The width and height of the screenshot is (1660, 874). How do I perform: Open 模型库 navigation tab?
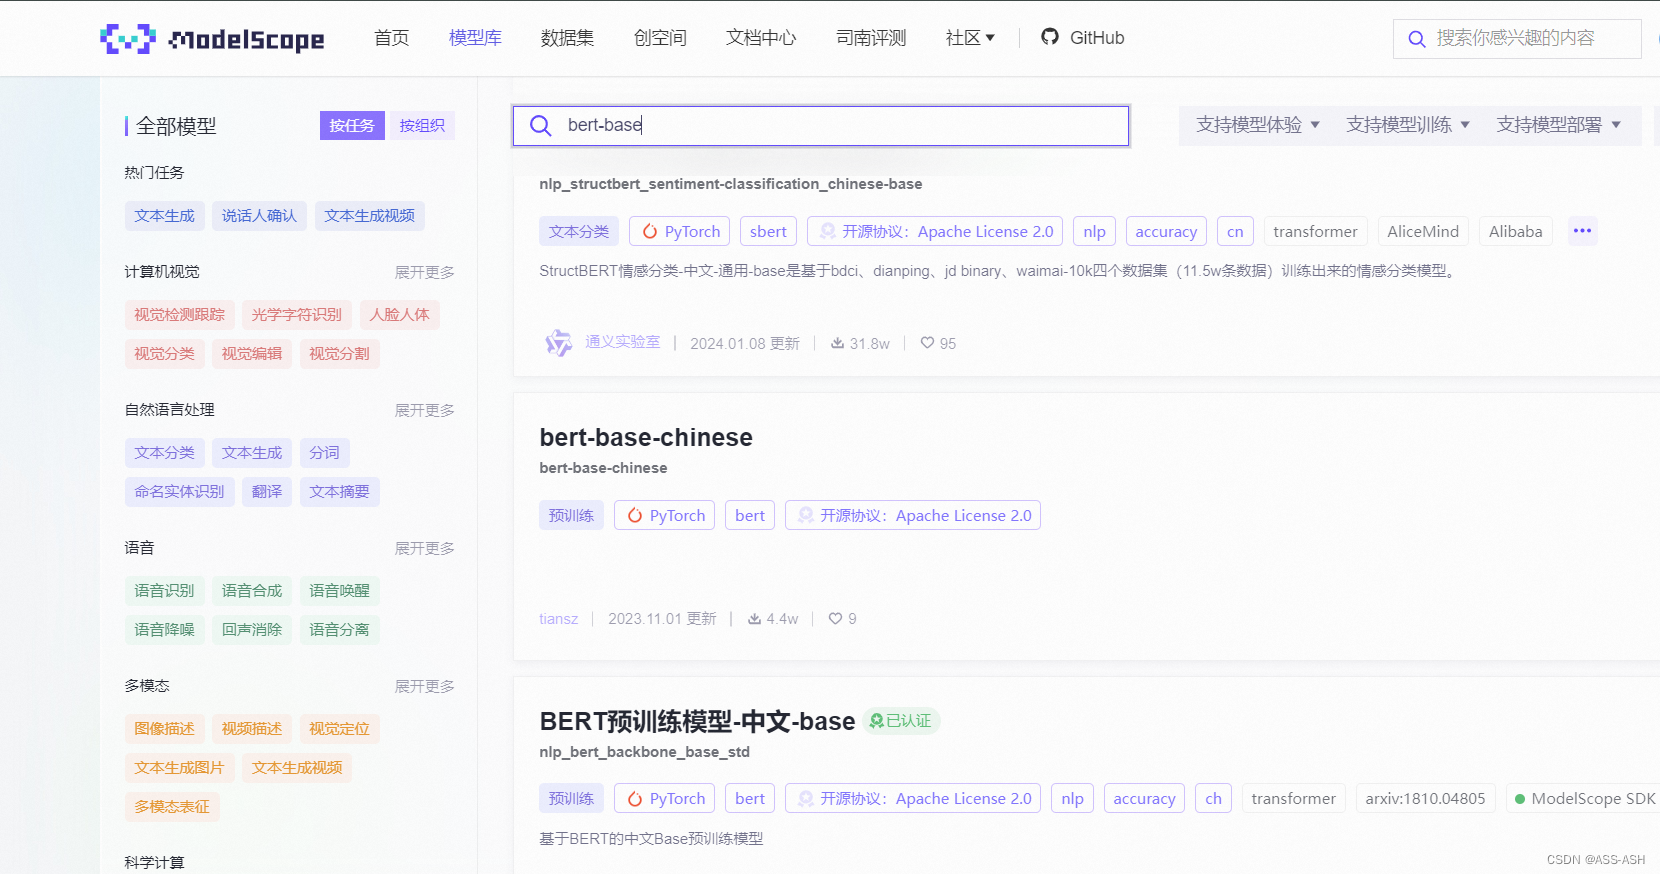pos(475,38)
